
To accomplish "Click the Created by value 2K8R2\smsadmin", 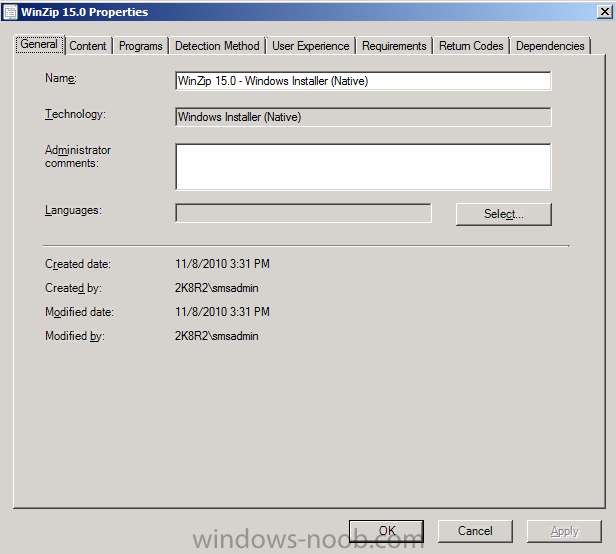I will click(x=216, y=288).
